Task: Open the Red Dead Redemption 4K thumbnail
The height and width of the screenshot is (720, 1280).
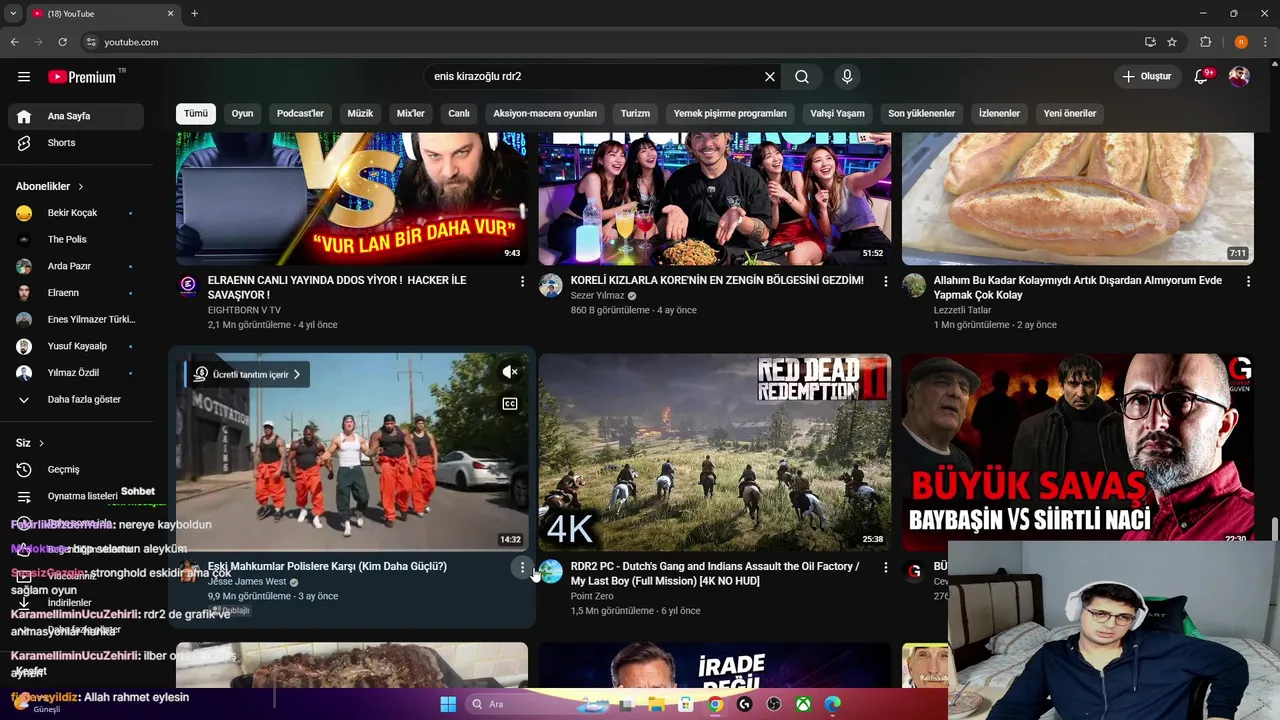Action: 715,452
